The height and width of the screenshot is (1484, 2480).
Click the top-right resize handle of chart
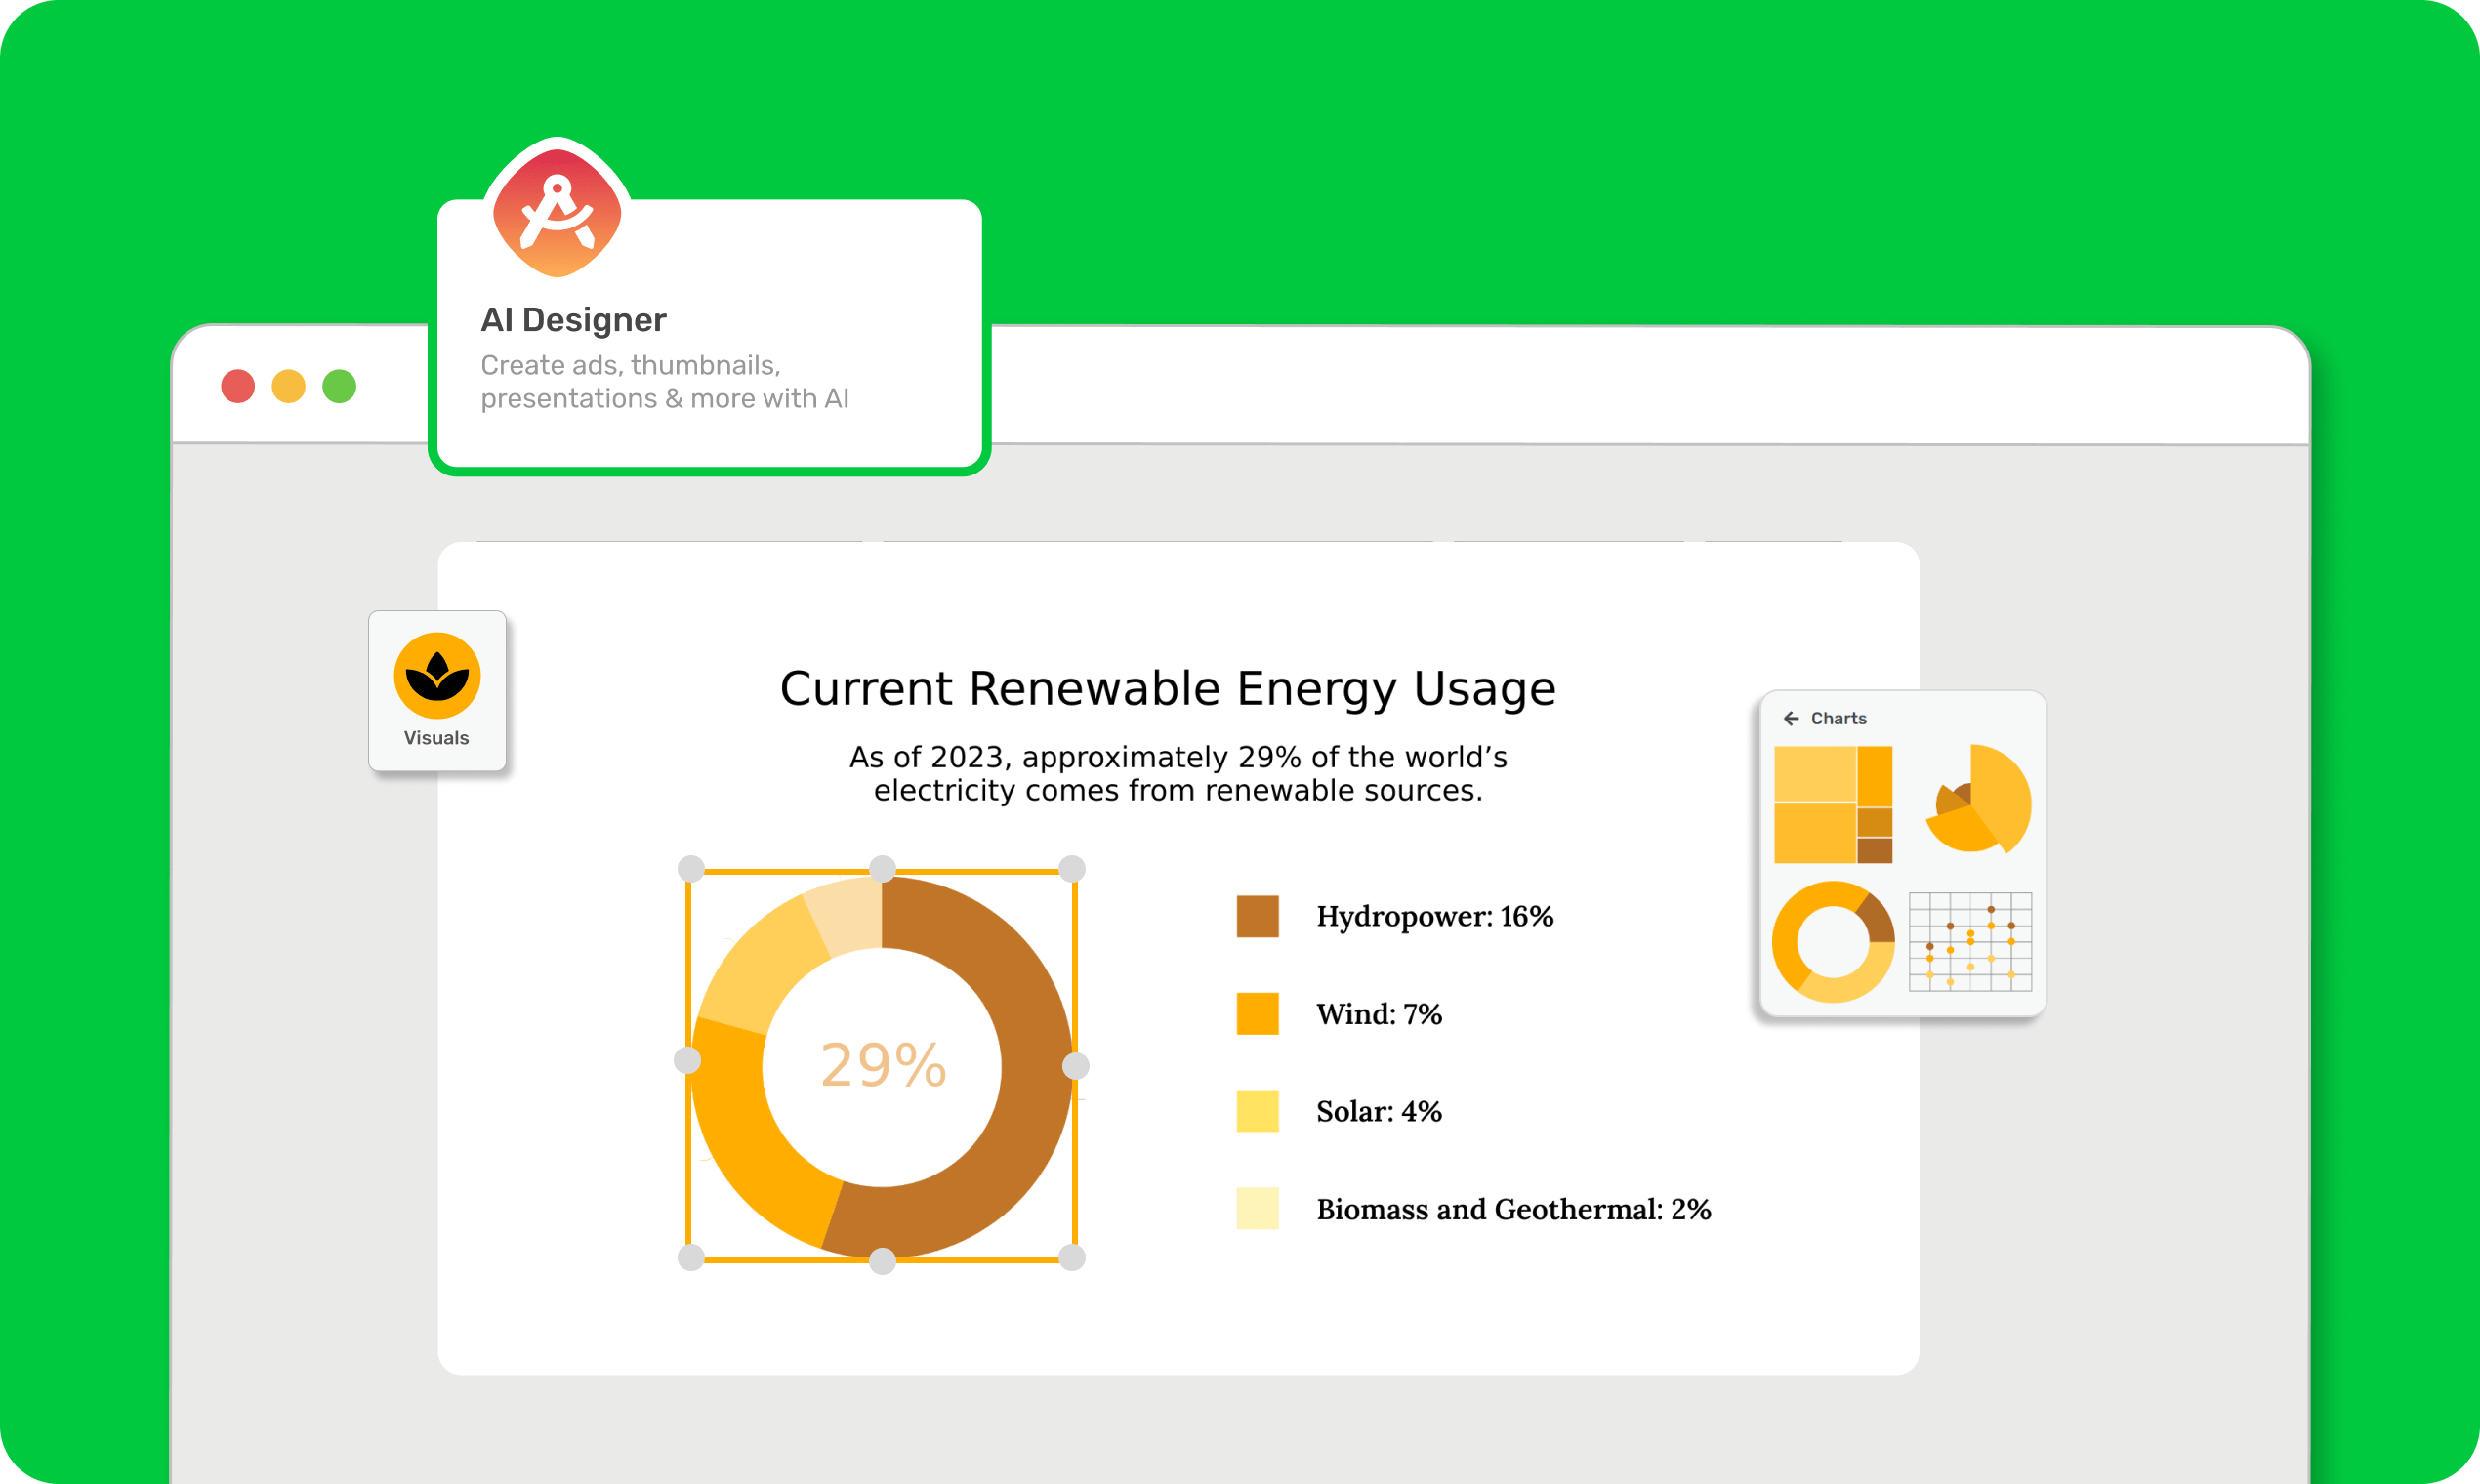[1072, 869]
